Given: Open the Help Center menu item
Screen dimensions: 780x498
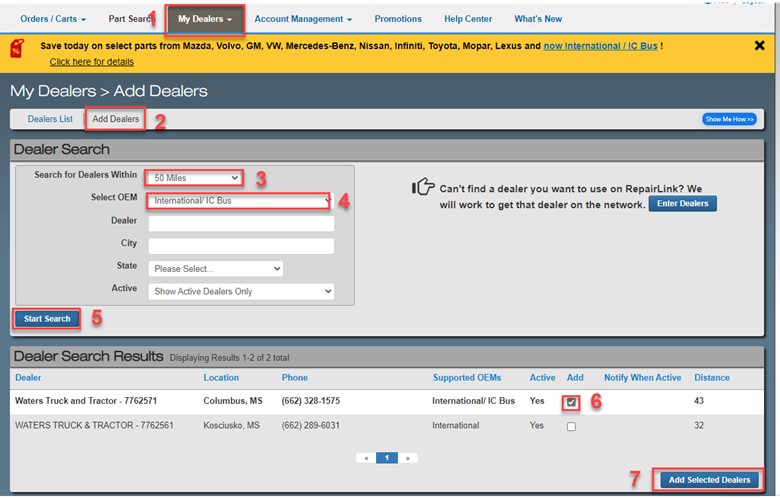Looking at the screenshot, I should [x=468, y=19].
